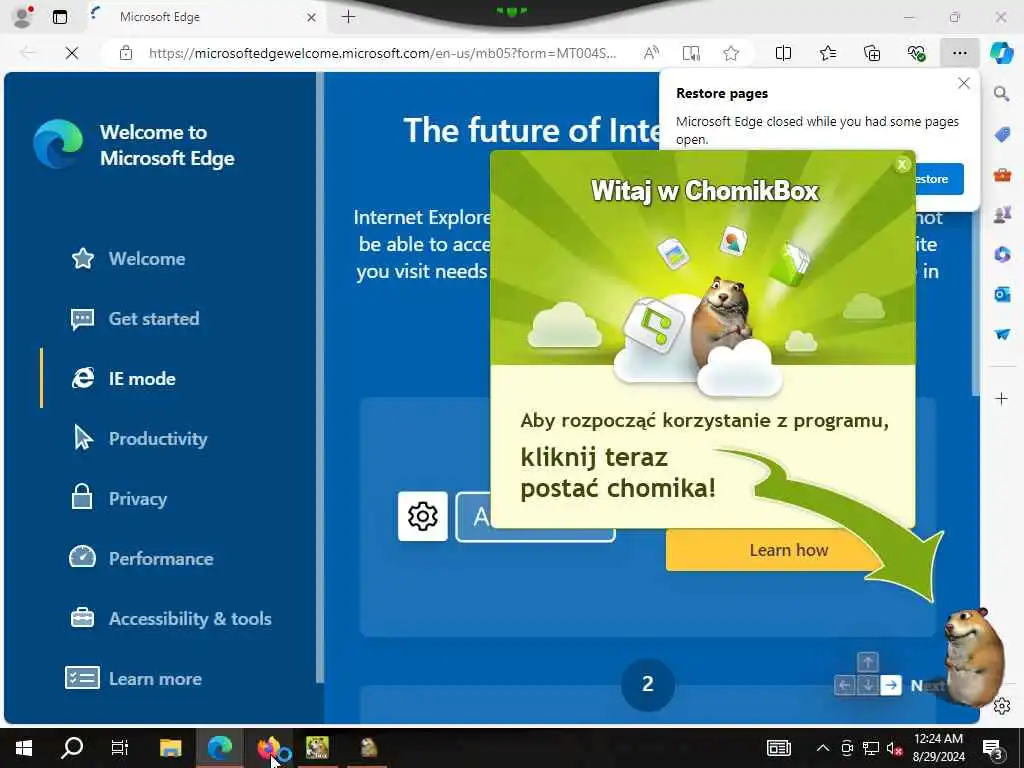
Task: Open the Windows Start menu
Action: click(x=24, y=748)
